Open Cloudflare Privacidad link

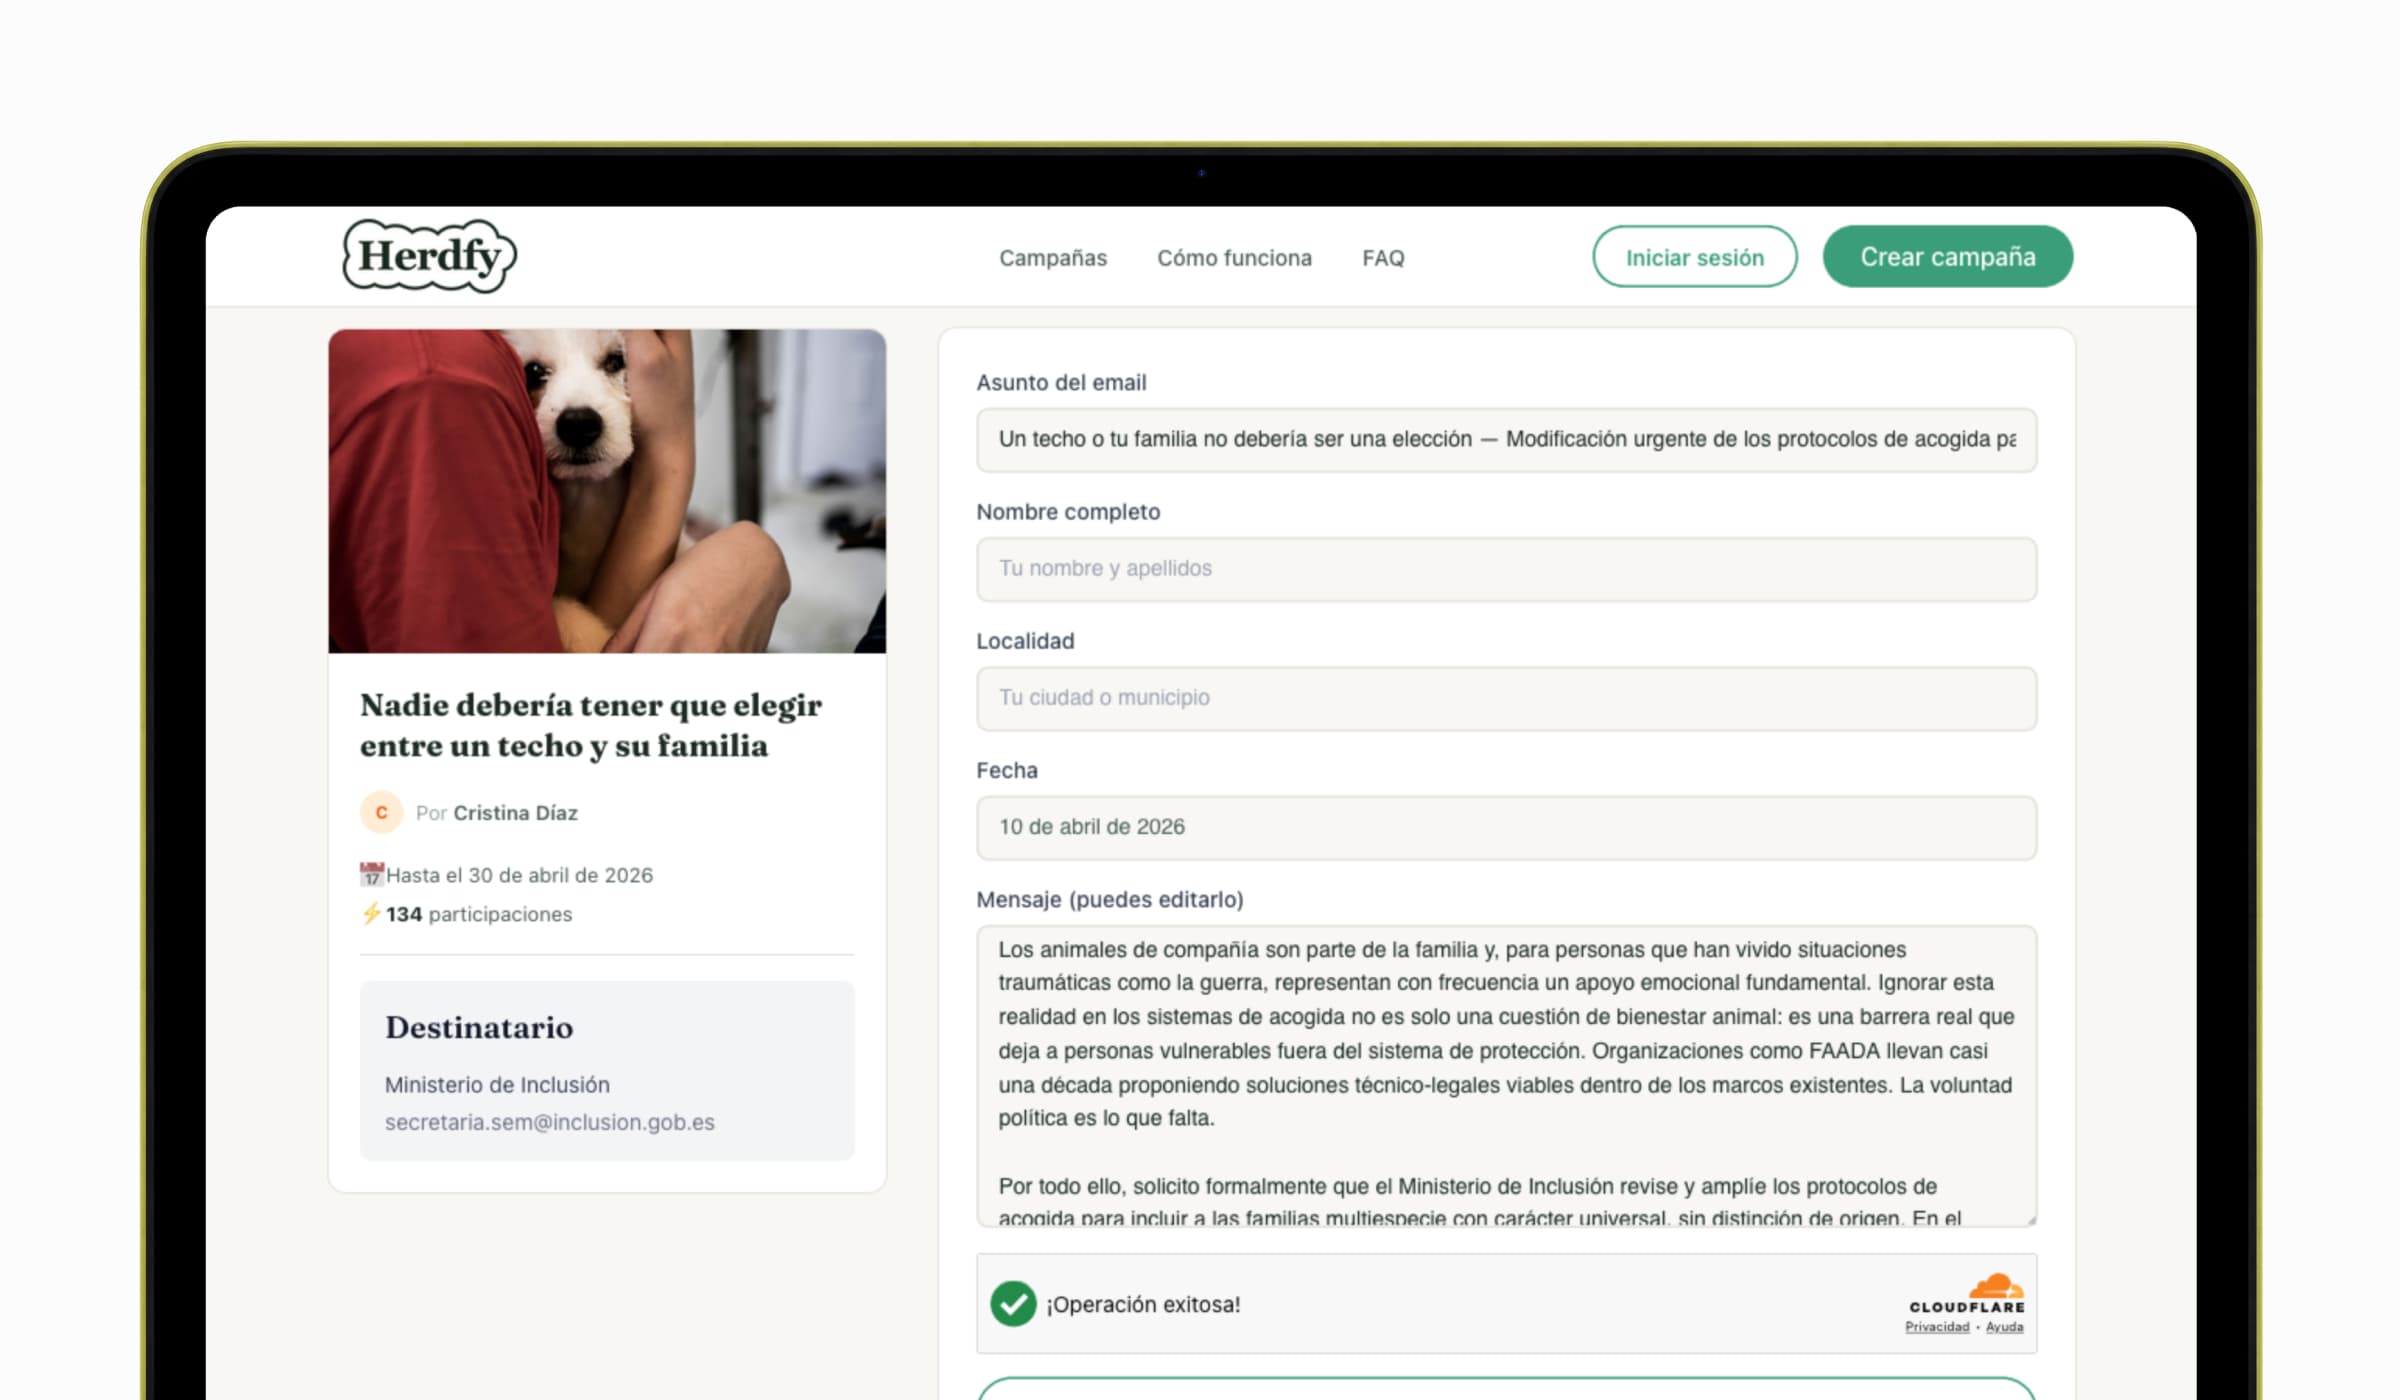[1936, 1327]
